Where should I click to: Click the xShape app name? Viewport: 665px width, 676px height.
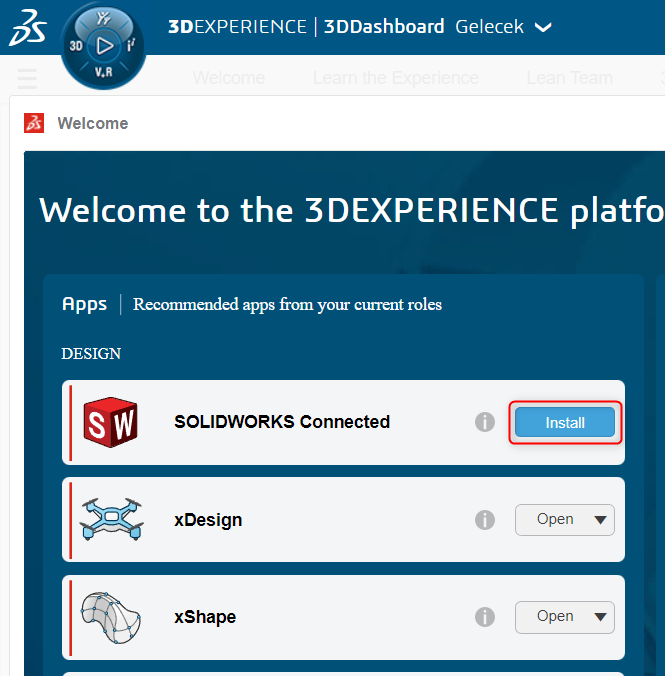(x=205, y=617)
